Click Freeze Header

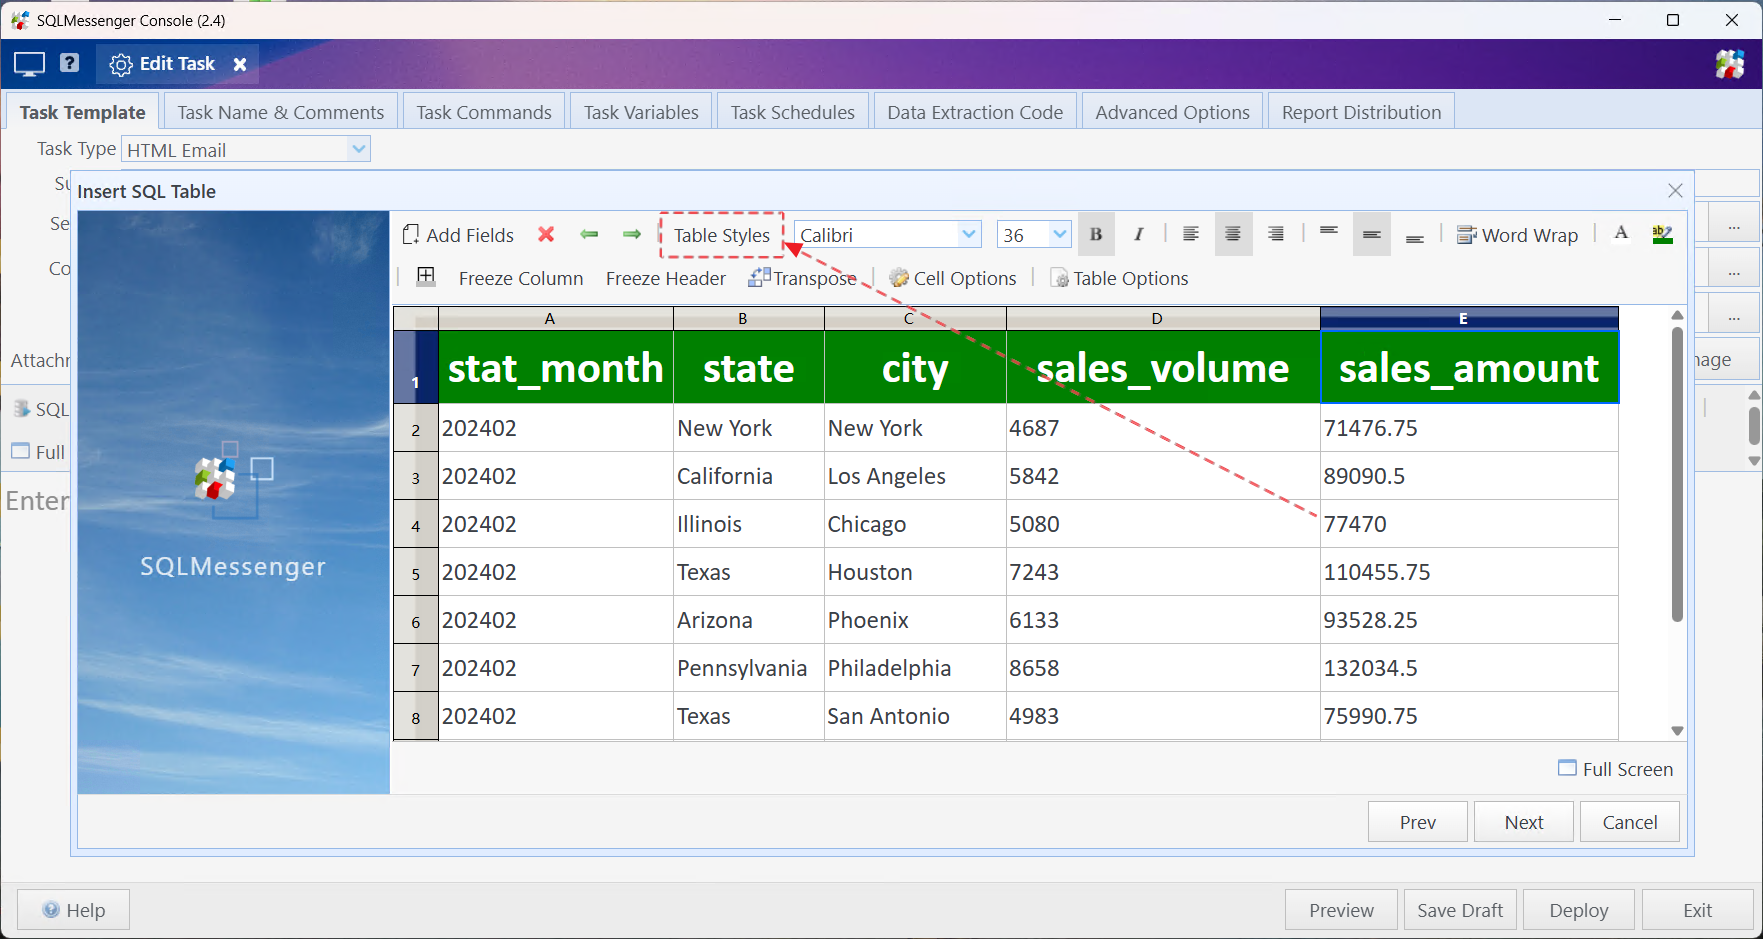(x=666, y=278)
